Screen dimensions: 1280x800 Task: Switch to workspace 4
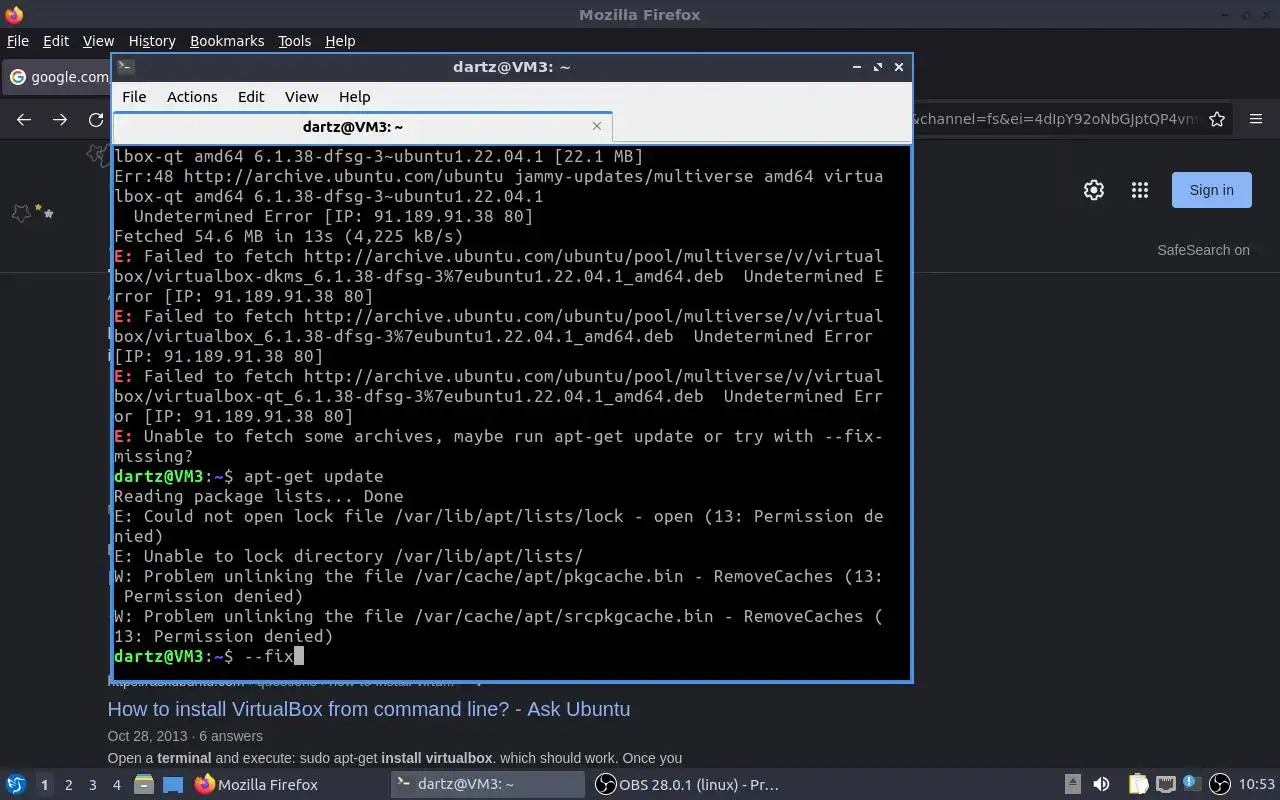(116, 785)
